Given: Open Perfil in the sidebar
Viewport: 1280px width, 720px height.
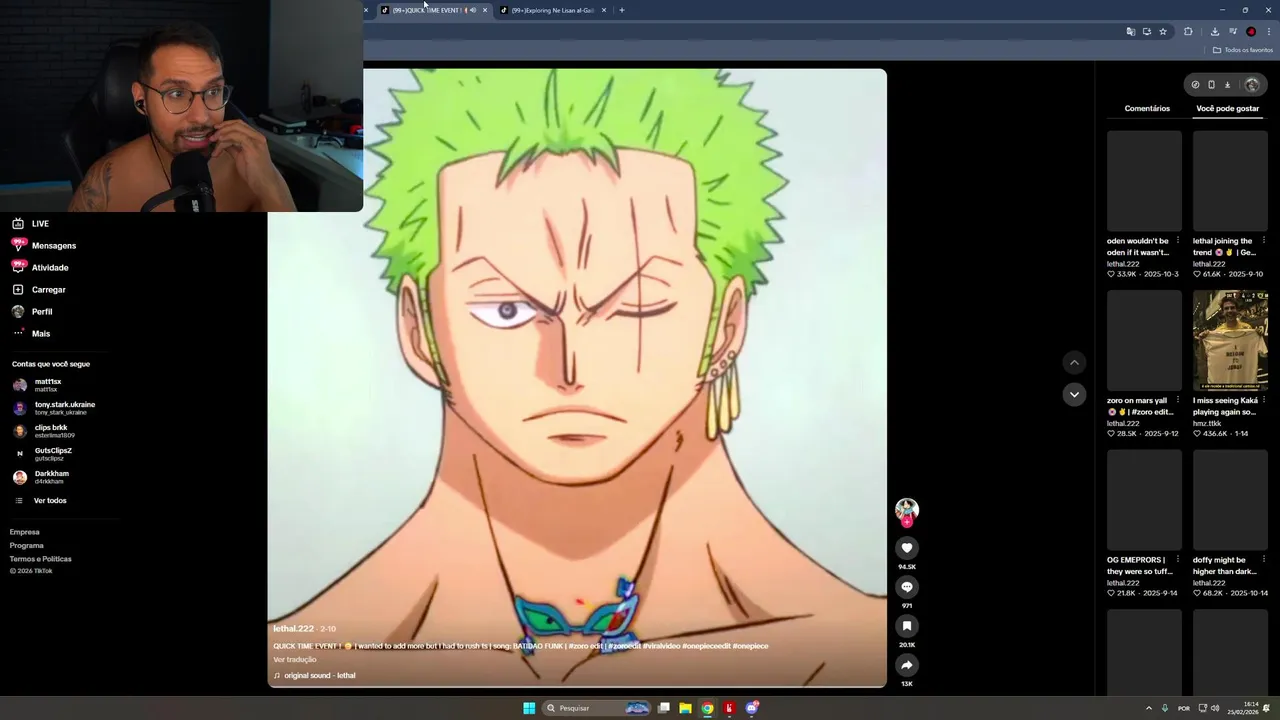Looking at the screenshot, I should (x=32, y=312).
